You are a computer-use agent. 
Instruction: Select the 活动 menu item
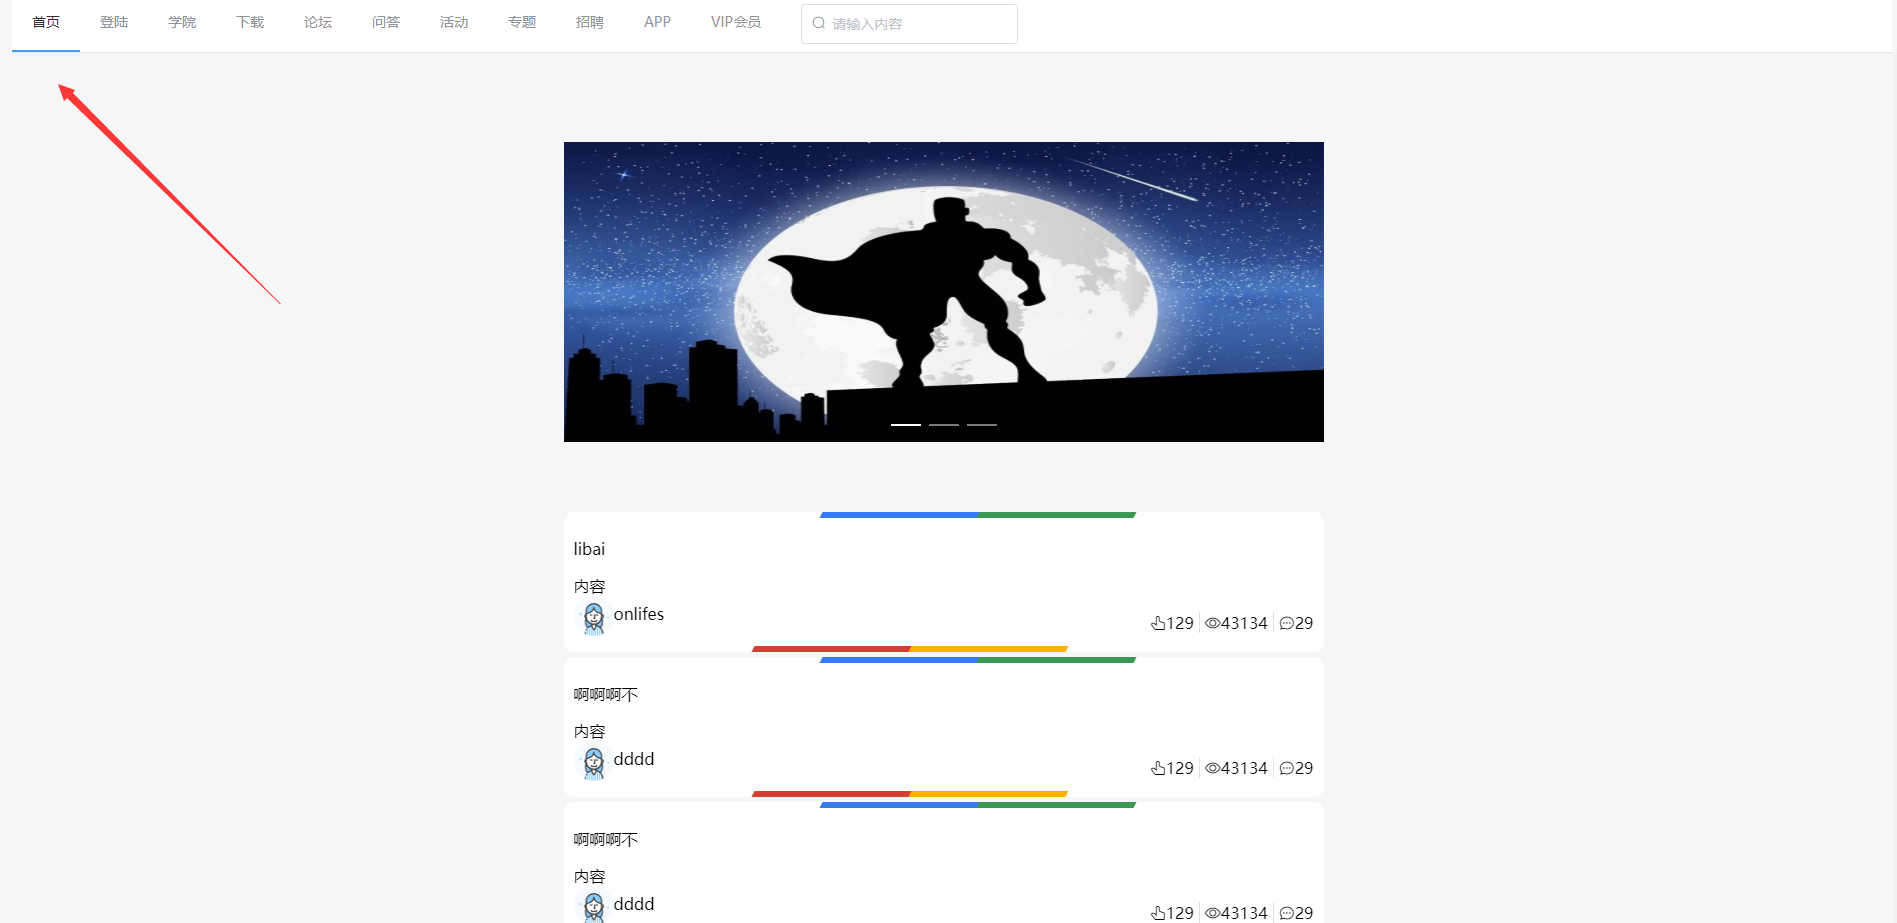coord(454,22)
